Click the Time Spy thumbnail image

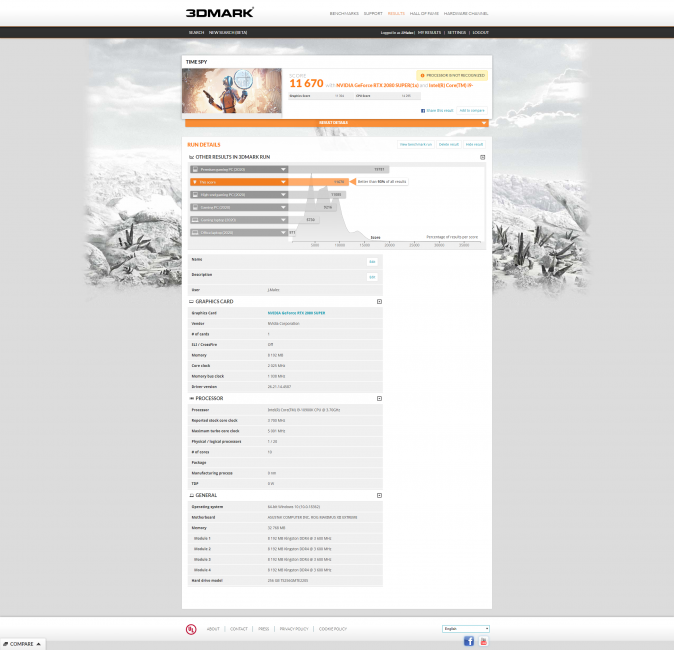click(x=232, y=91)
